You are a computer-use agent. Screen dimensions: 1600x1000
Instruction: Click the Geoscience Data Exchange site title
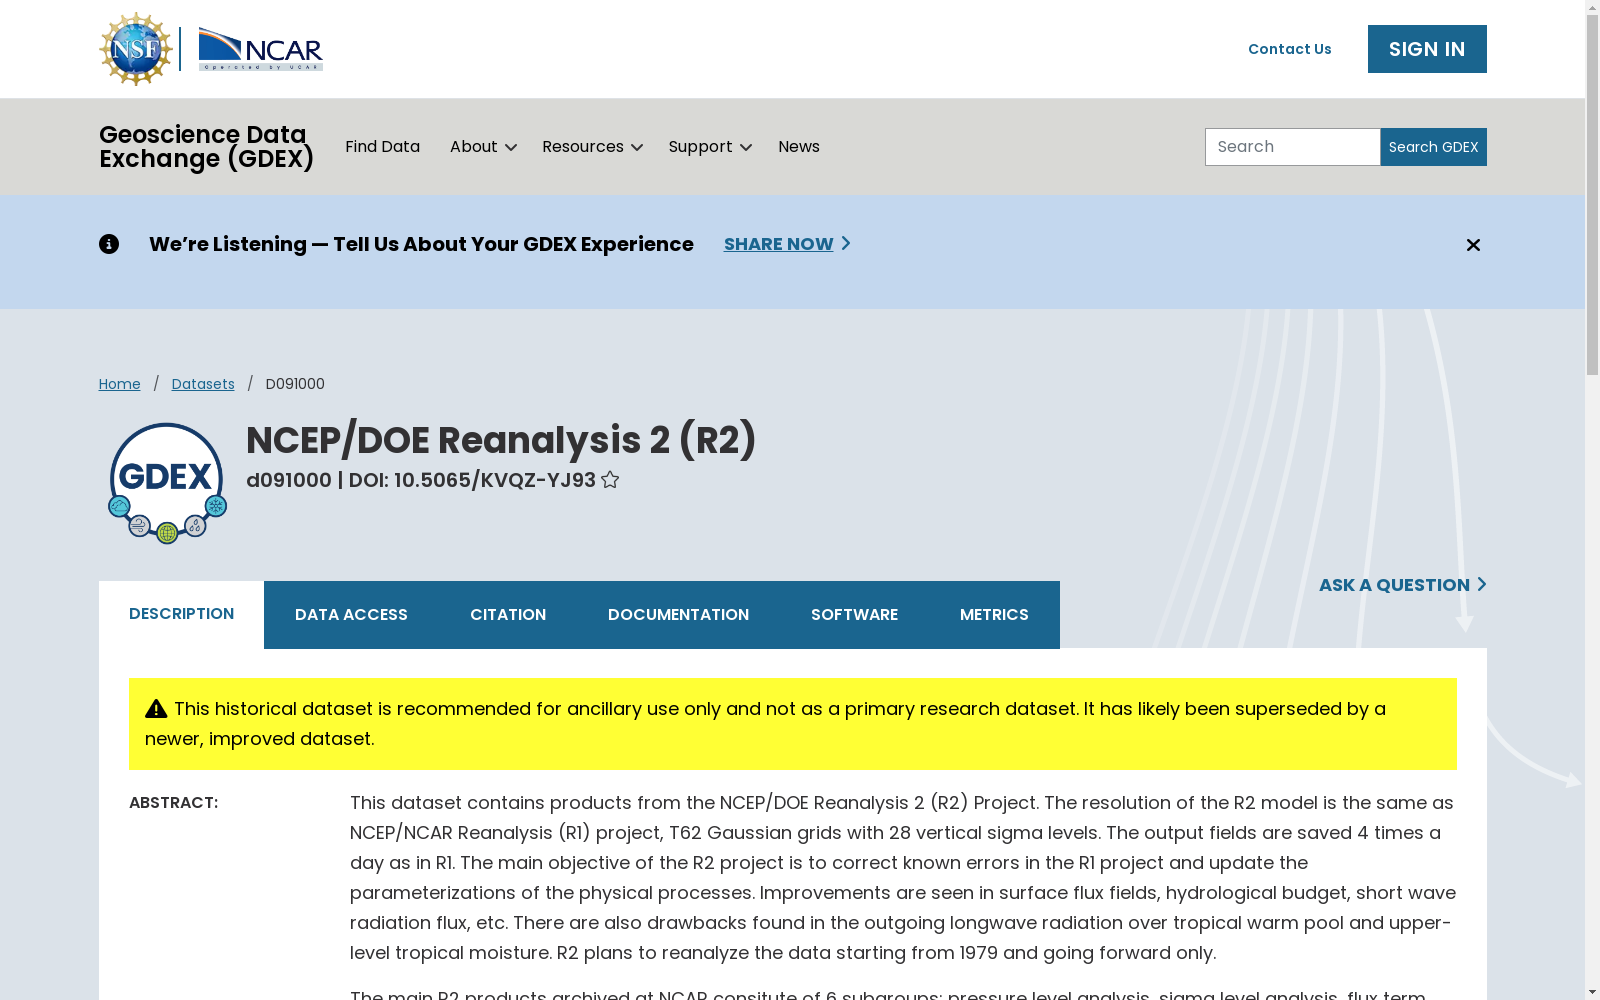tap(207, 147)
